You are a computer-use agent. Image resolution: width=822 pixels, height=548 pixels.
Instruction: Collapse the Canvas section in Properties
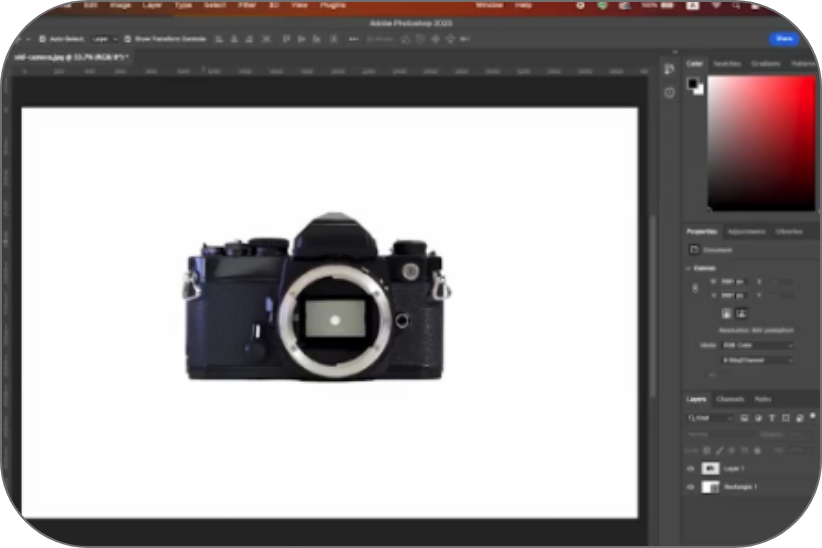pyautogui.click(x=689, y=268)
